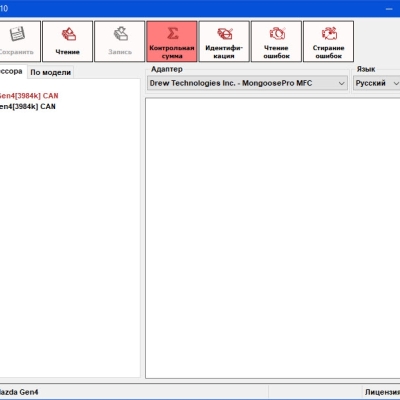Click the Чтение (Read) toolbar button
Viewport: 400px width, 400px height.
coord(67,41)
